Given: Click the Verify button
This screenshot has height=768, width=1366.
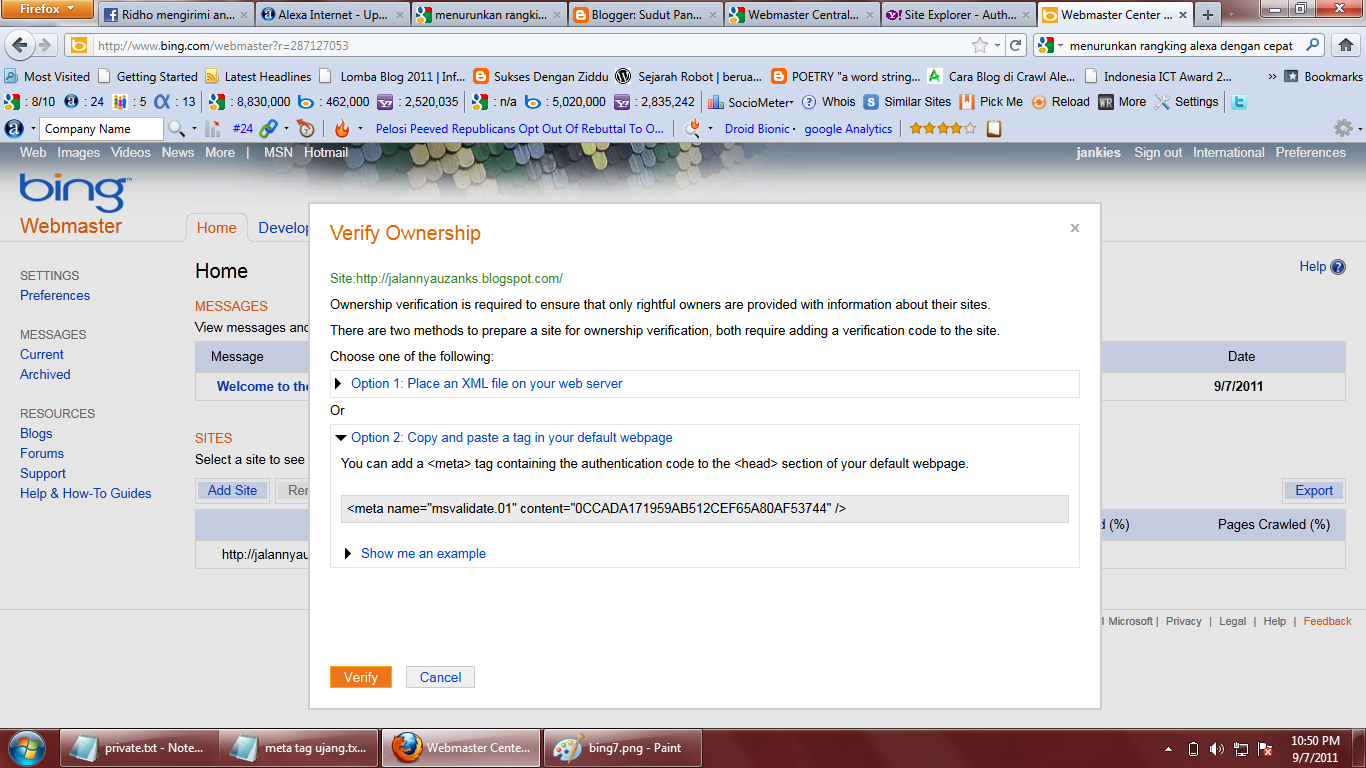Looking at the screenshot, I should 361,677.
